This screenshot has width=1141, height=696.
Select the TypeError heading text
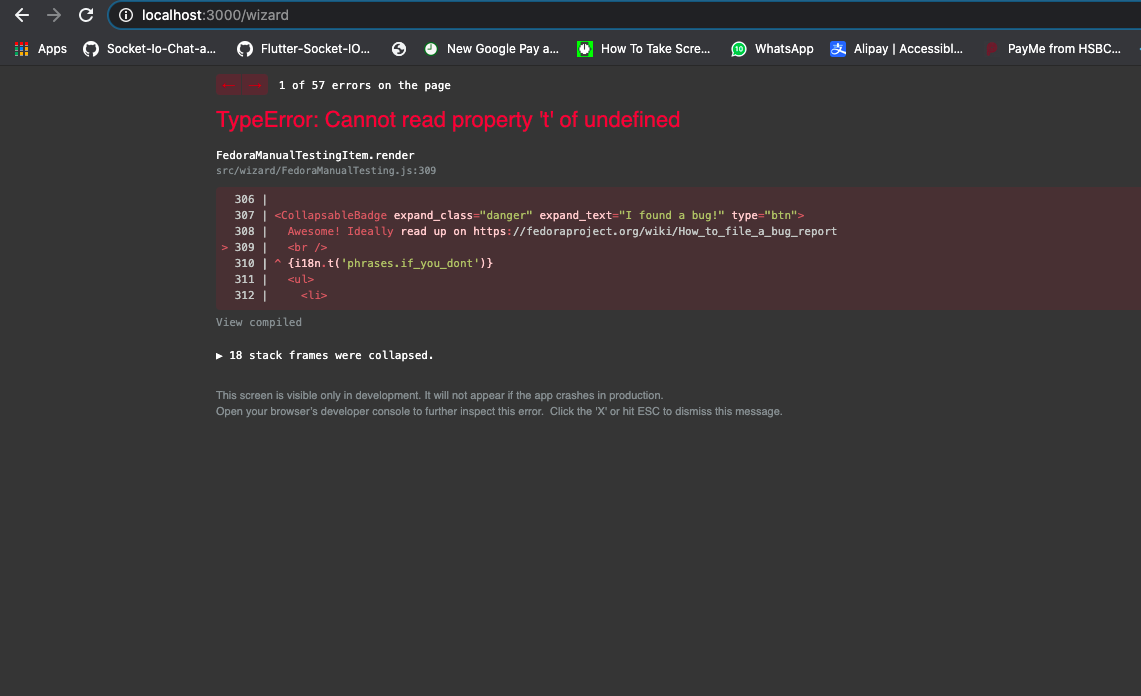[448, 119]
